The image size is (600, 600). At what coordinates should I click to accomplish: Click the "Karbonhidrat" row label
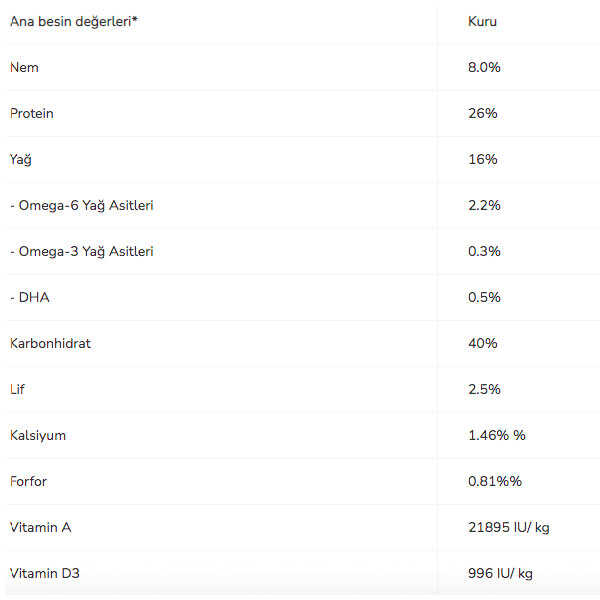(48, 343)
